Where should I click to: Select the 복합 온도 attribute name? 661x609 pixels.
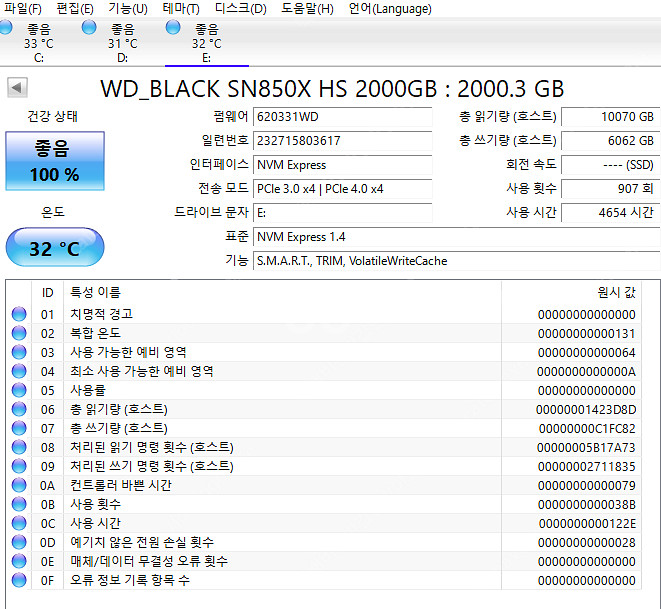pos(95,333)
